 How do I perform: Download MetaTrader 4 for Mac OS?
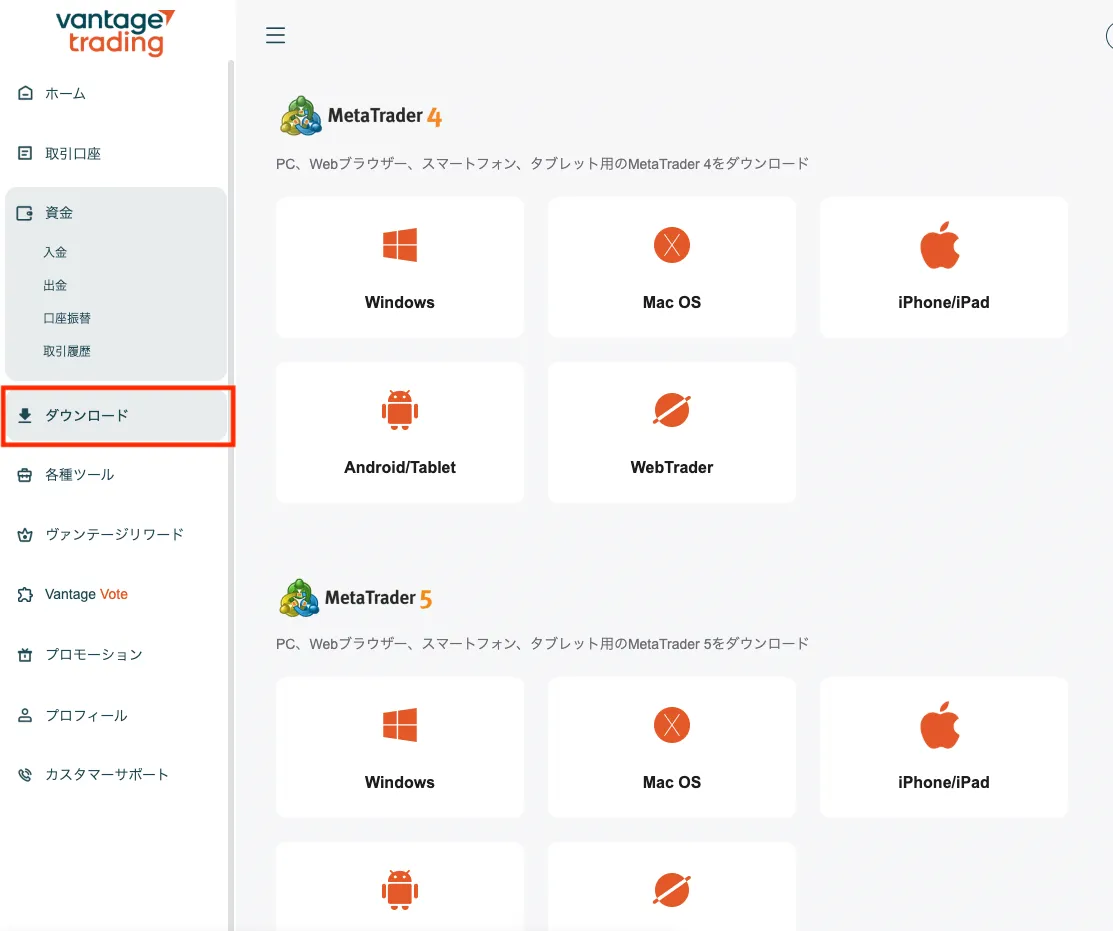pyautogui.click(x=671, y=268)
